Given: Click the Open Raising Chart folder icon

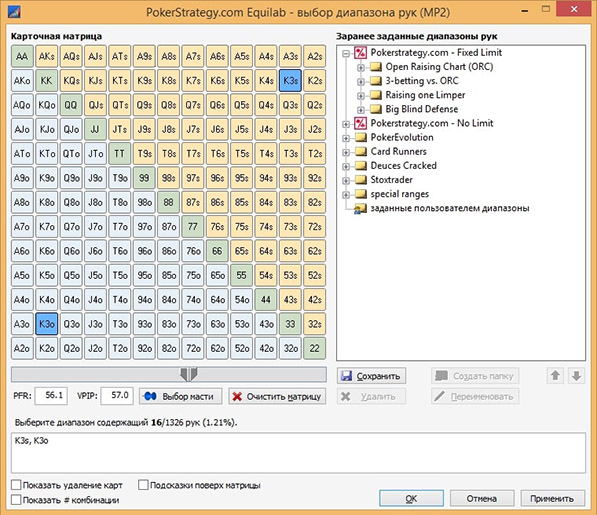Looking at the screenshot, I should [376, 67].
